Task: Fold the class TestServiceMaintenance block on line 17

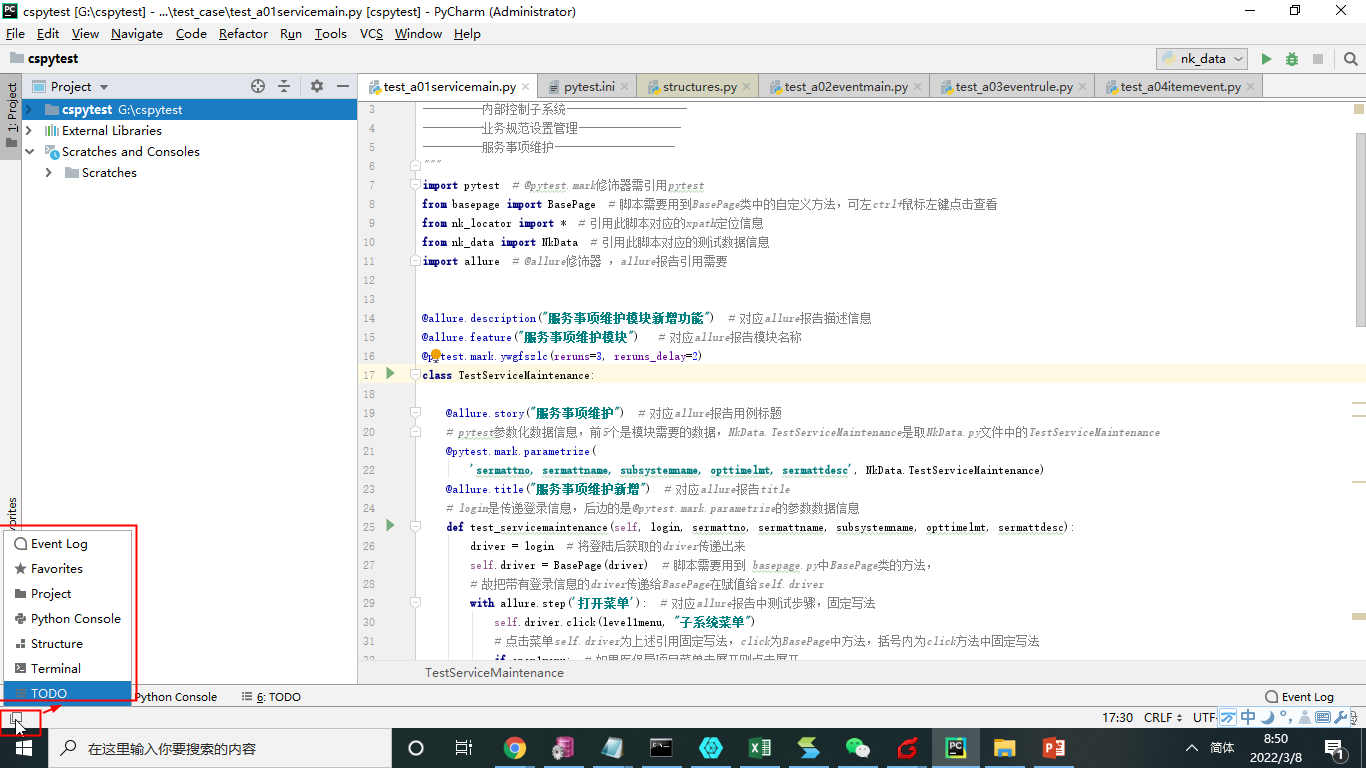Action: click(414, 375)
